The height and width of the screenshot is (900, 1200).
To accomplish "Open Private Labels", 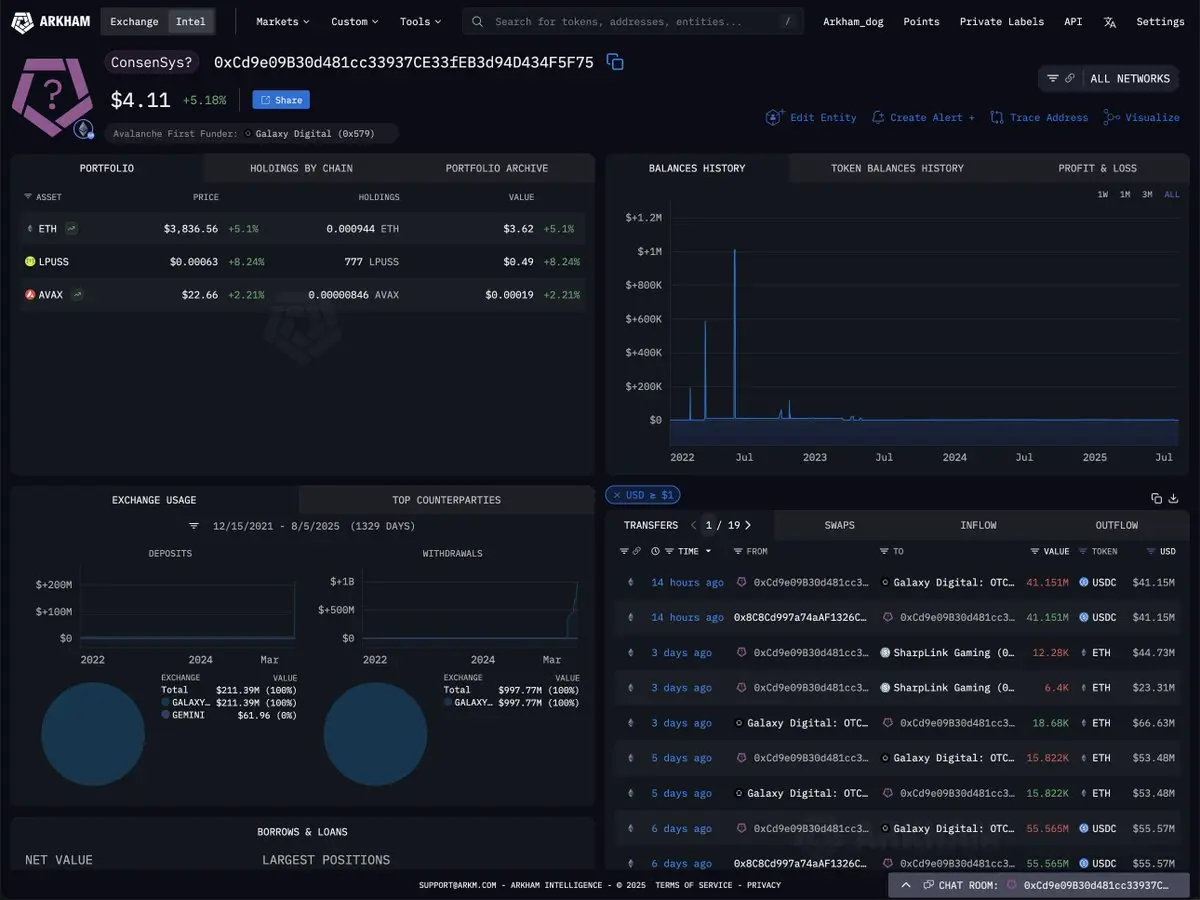I will pos(1001,21).
